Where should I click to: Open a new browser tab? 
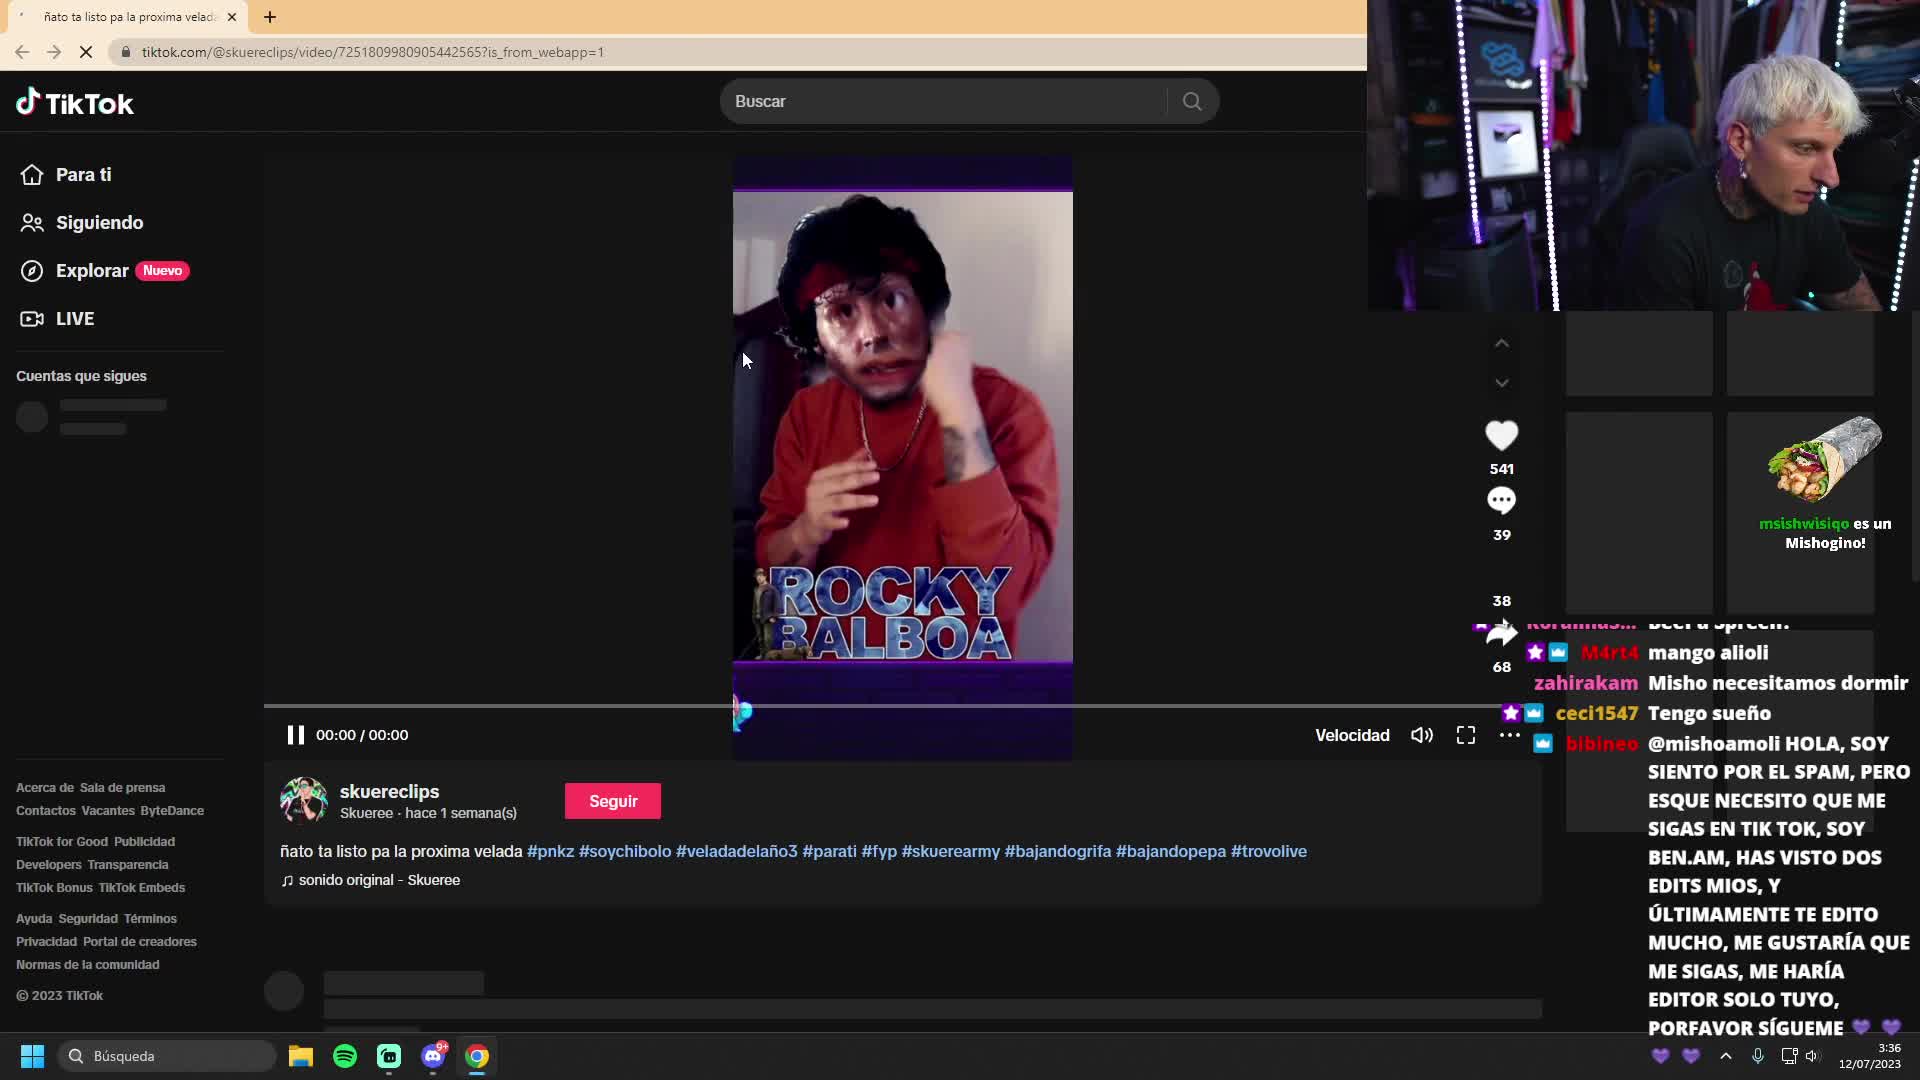pos(270,17)
